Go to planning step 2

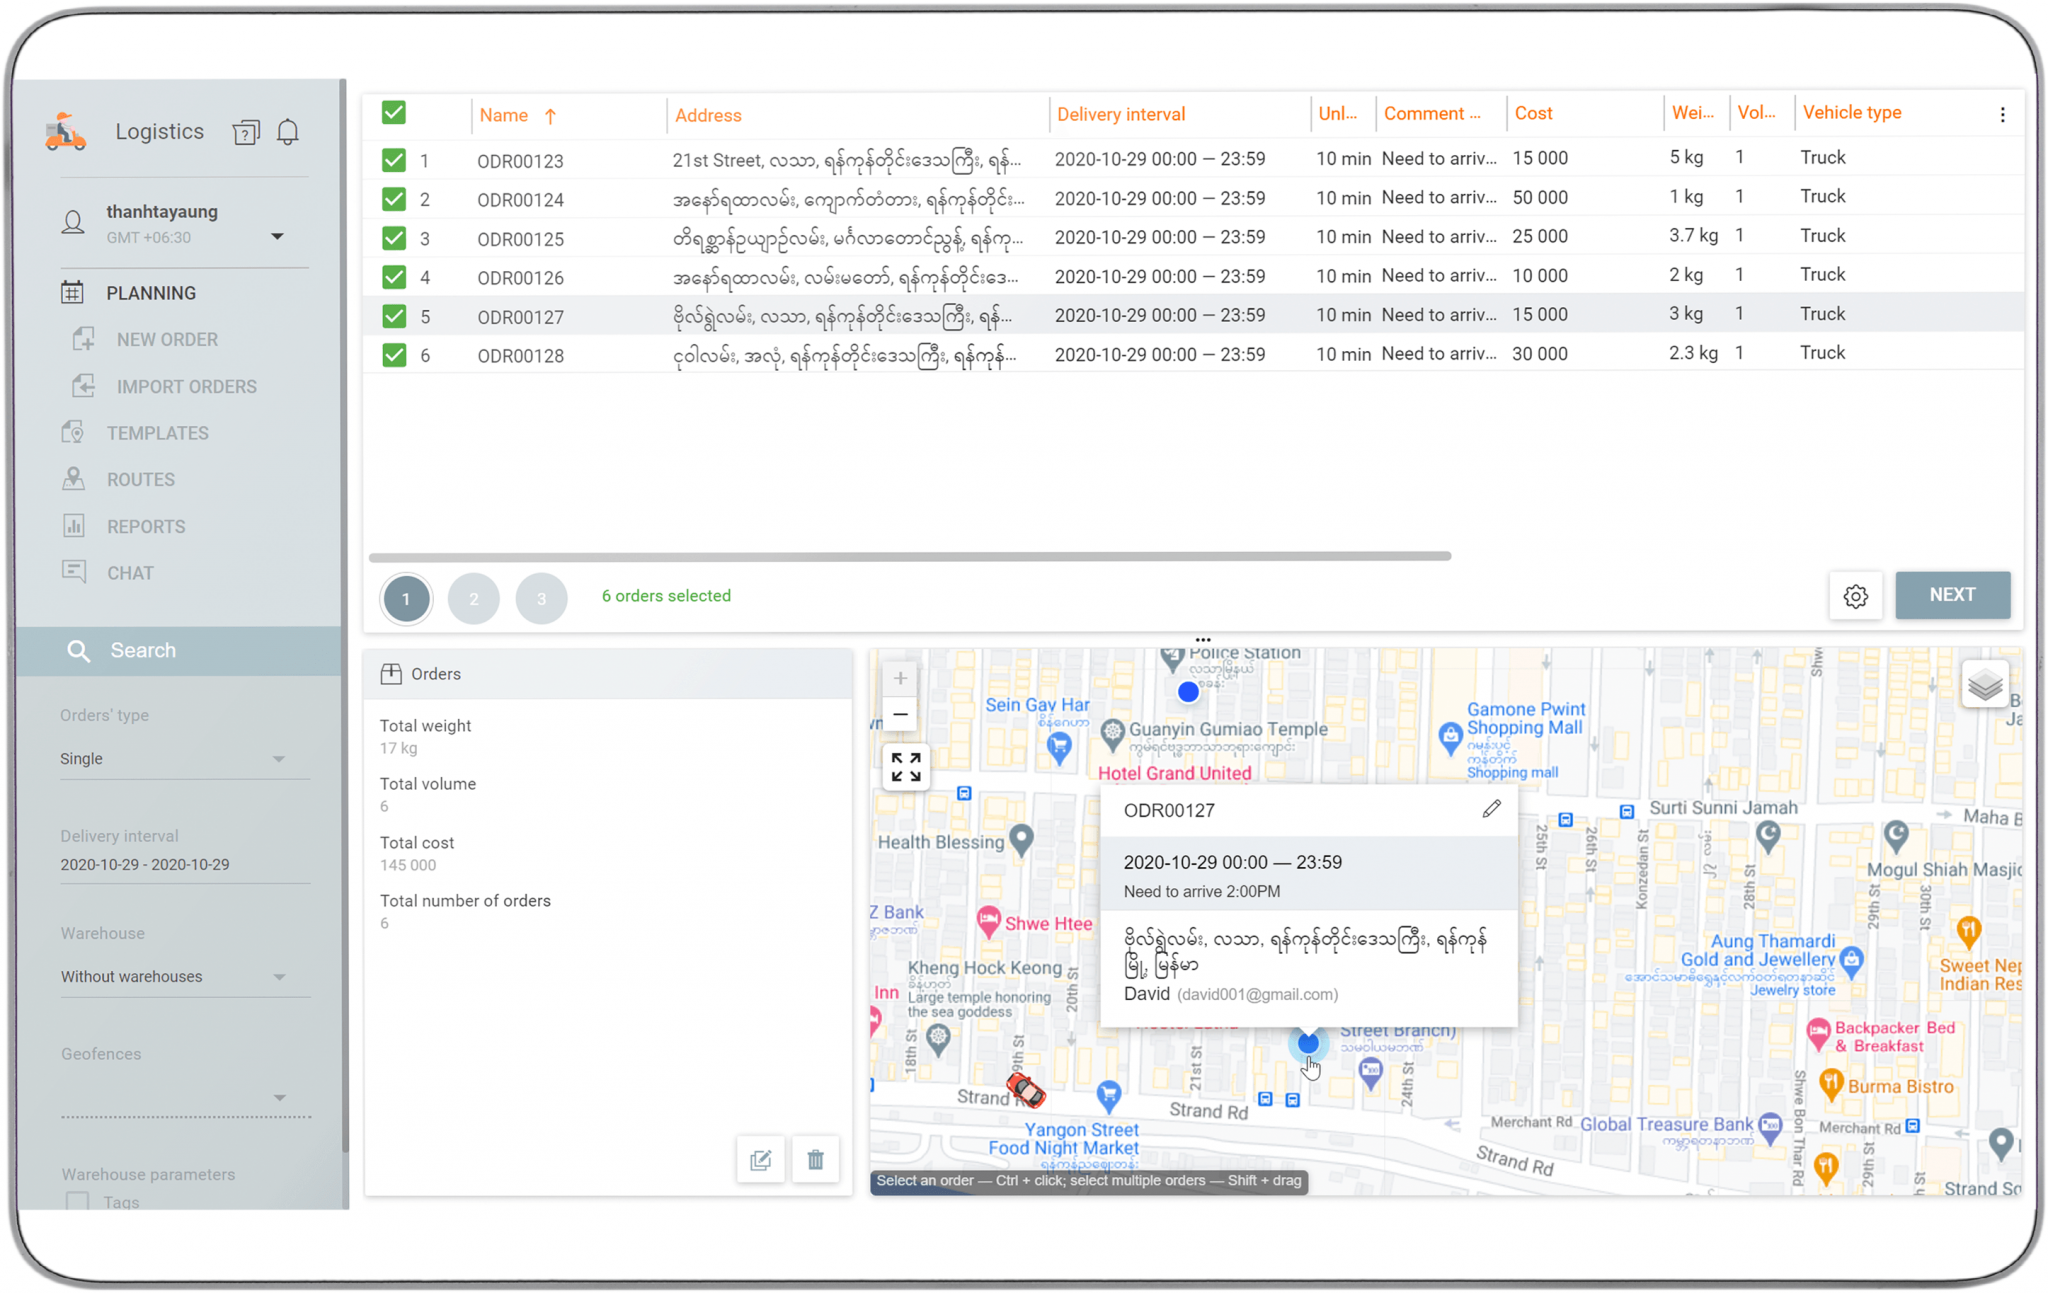tap(473, 598)
